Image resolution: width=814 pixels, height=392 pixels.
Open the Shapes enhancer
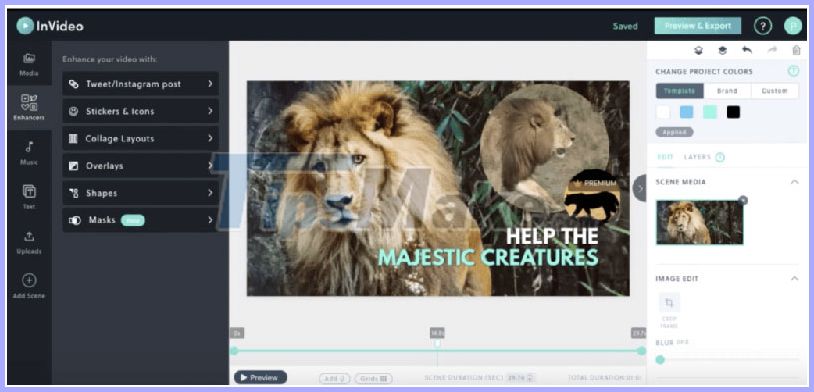[140, 193]
